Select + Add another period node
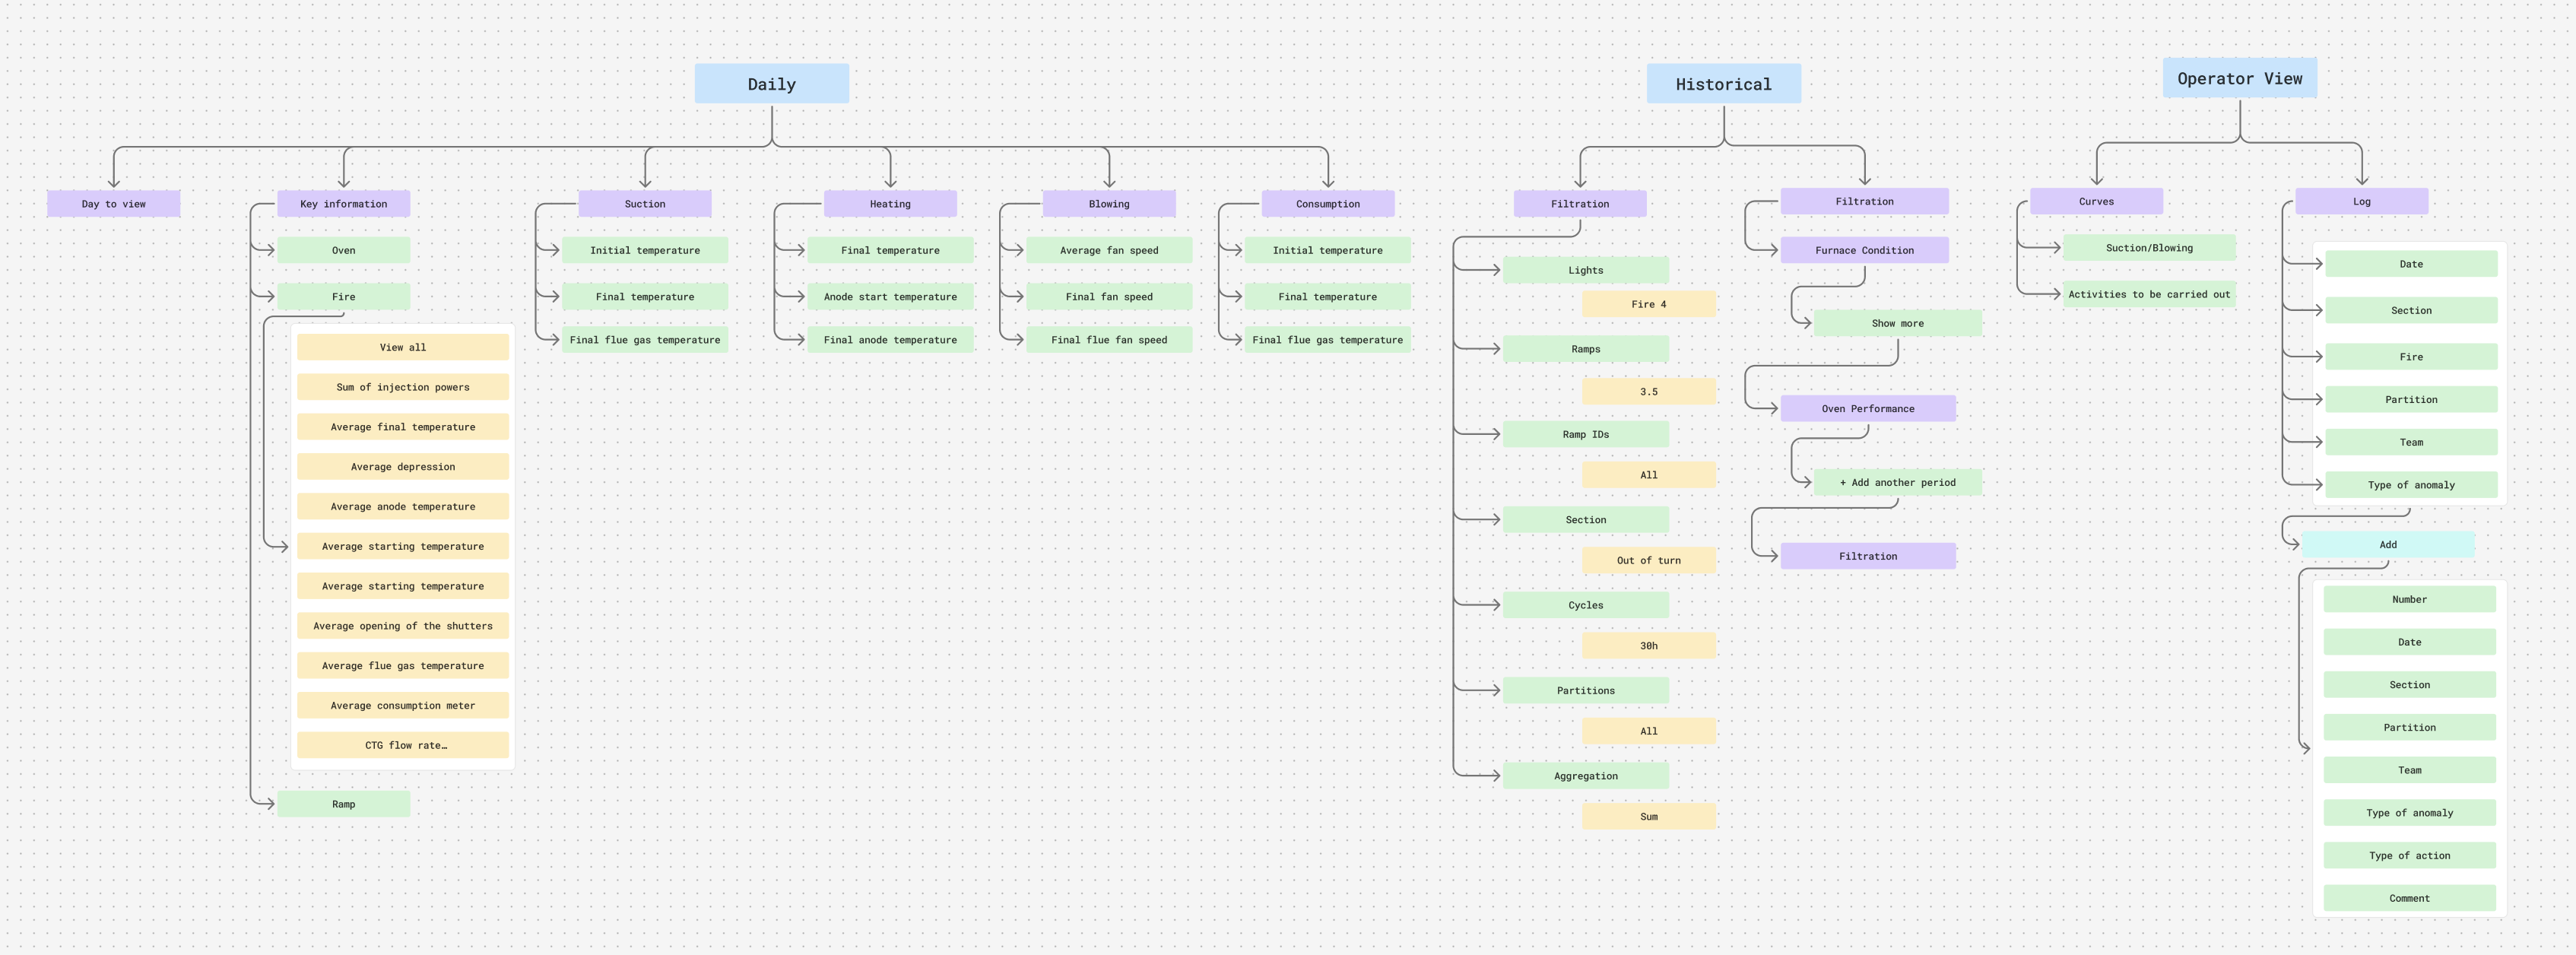 point(1897,482)
